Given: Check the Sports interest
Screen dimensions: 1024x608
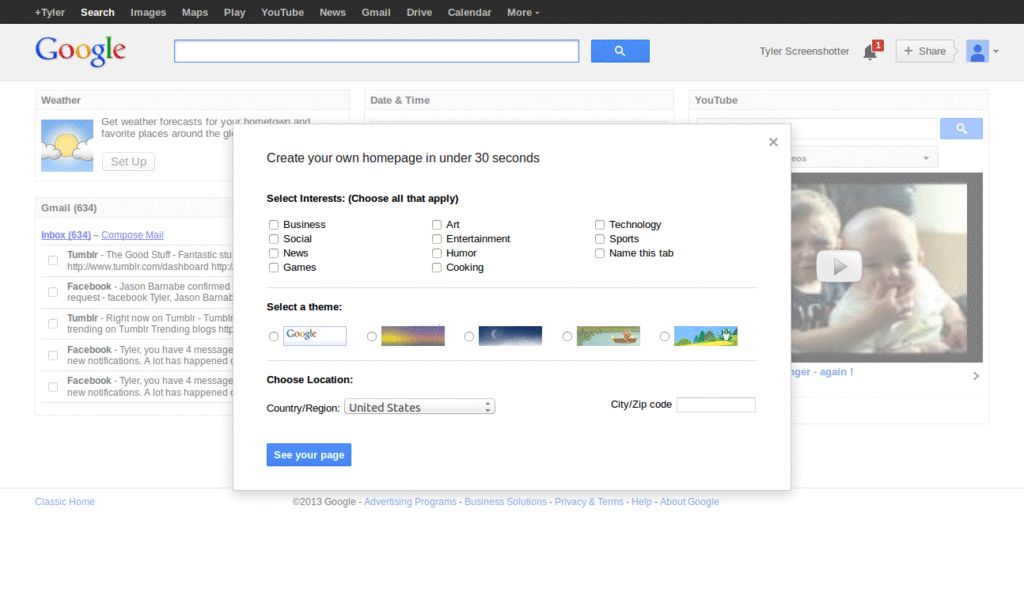Looking at the screenshot, I should click(x=600, y=239).
